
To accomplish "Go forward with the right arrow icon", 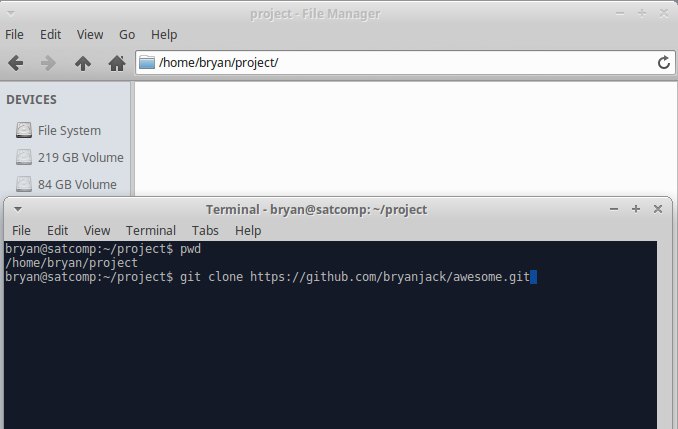I will point(48,63).
